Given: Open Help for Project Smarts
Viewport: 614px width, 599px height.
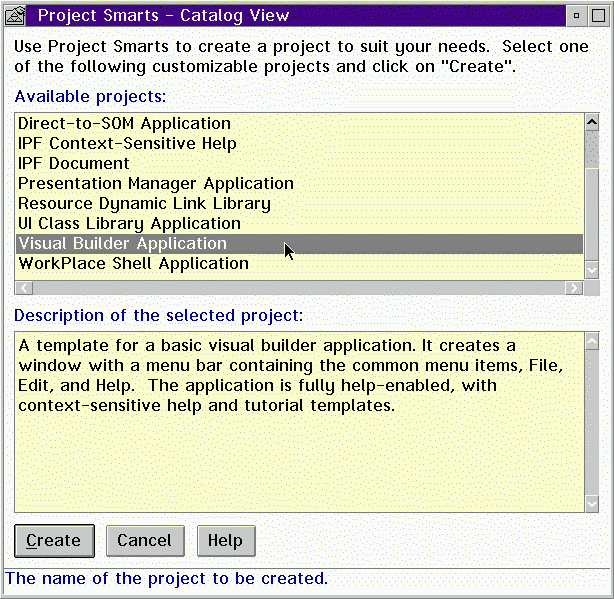Looking at the screenshot, I should (226, 541).
